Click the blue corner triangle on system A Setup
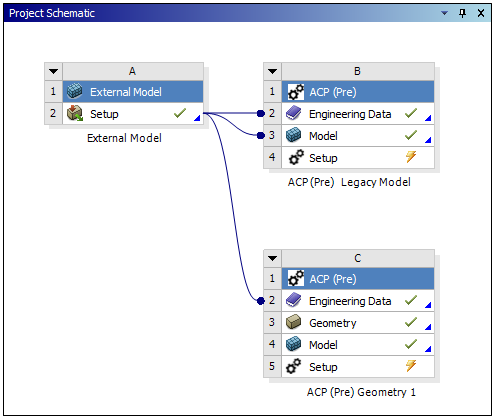The image size is (495, 419). tap(197, 118)
